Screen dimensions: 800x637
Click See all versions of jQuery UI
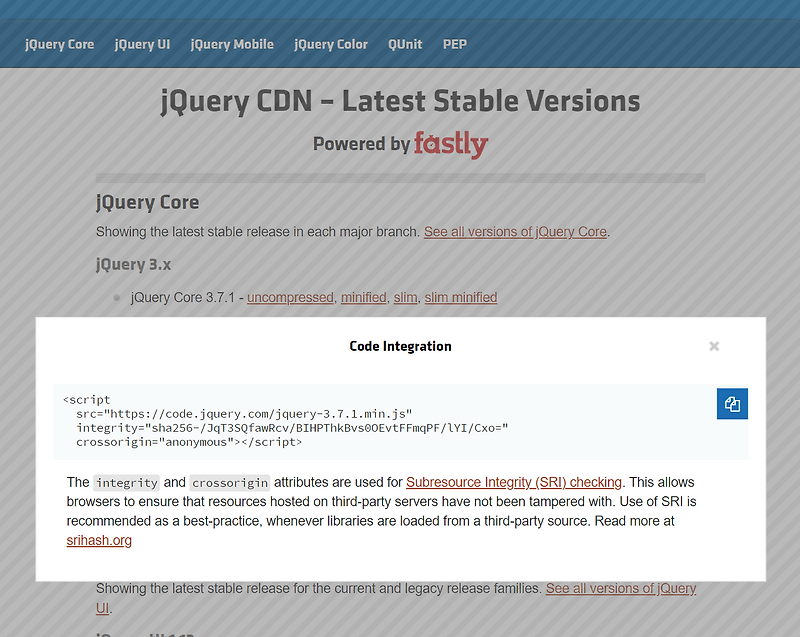point(396,598)
